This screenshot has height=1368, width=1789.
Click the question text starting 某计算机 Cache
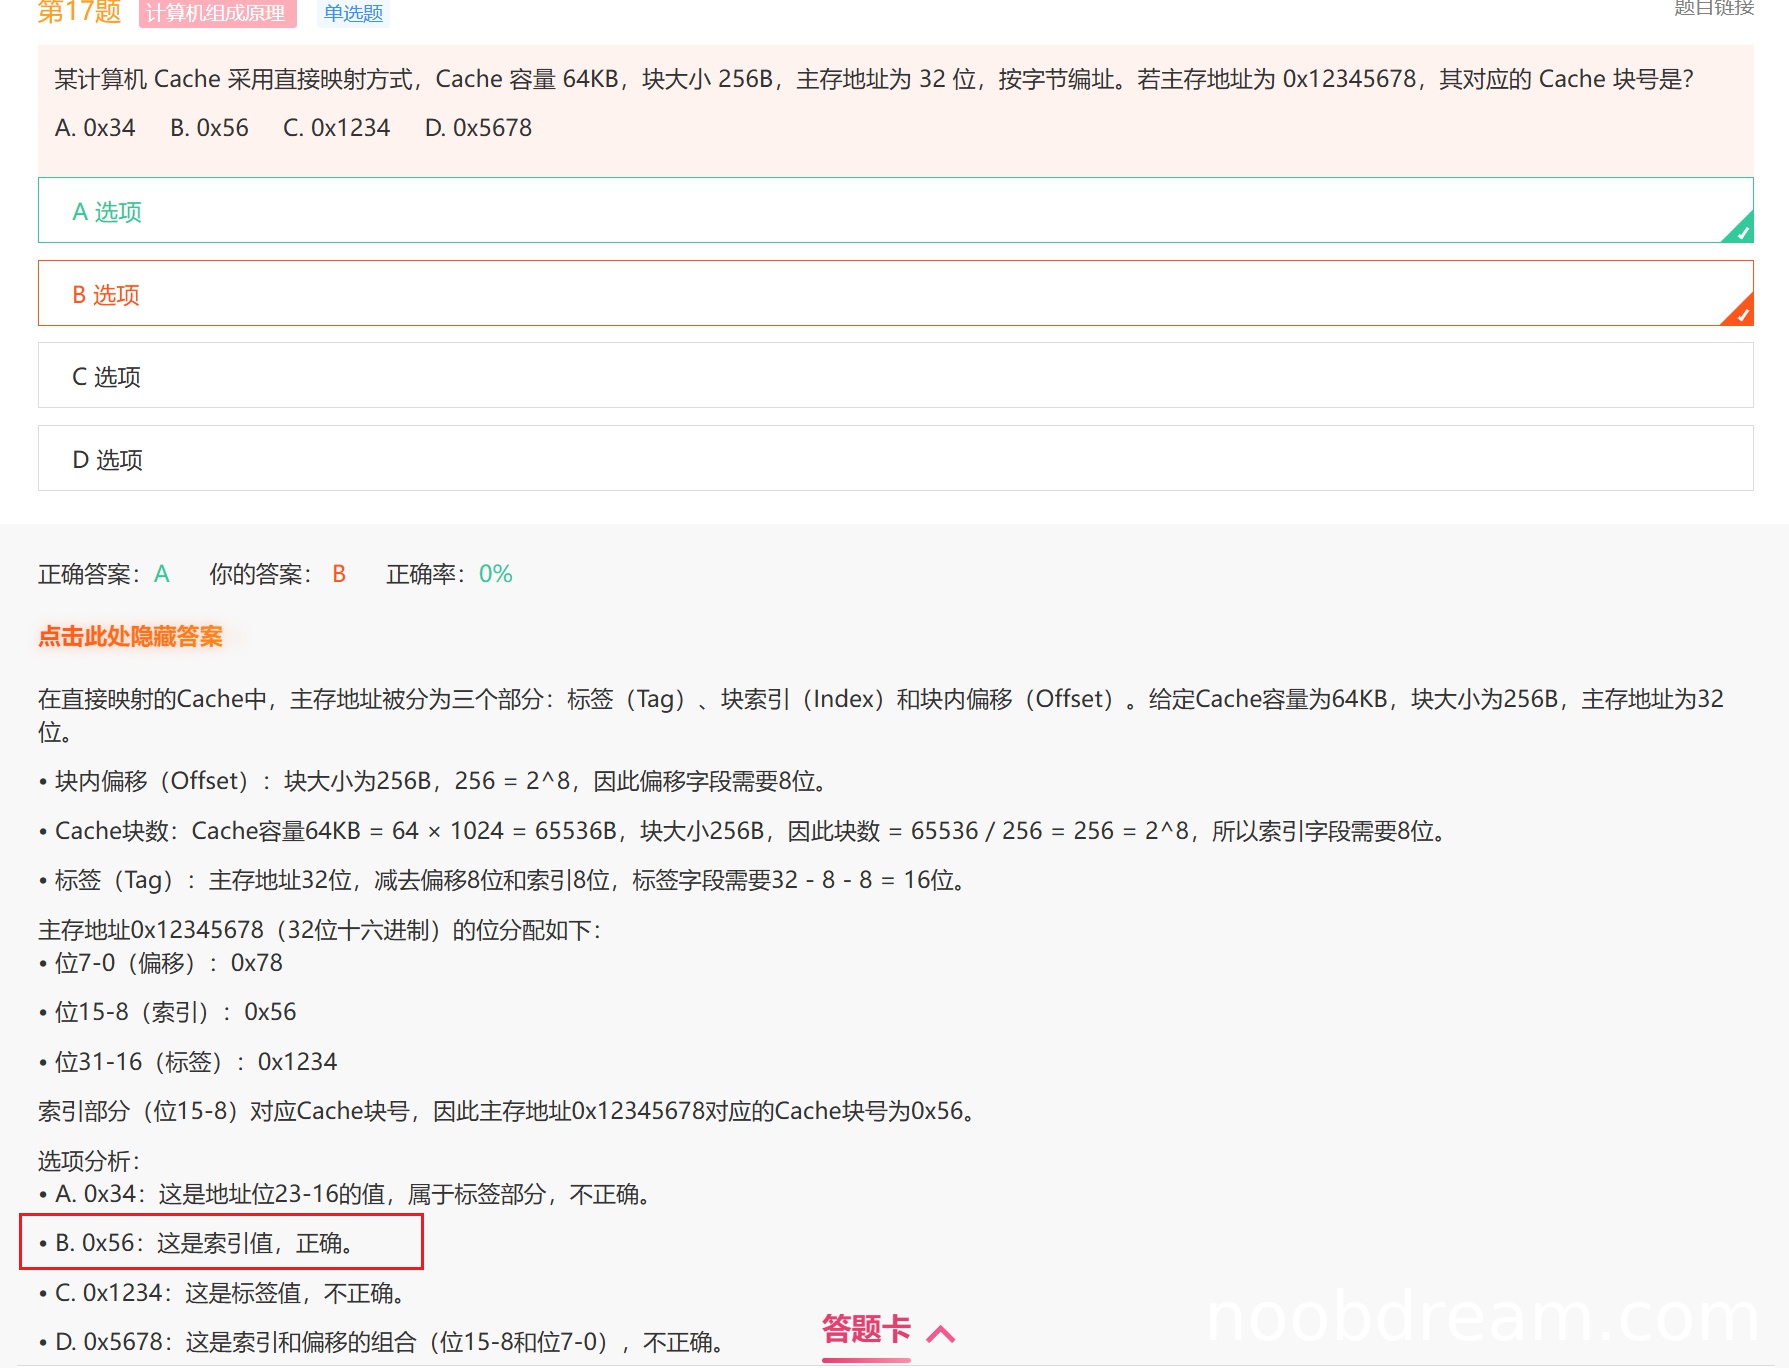click(873, 79)
